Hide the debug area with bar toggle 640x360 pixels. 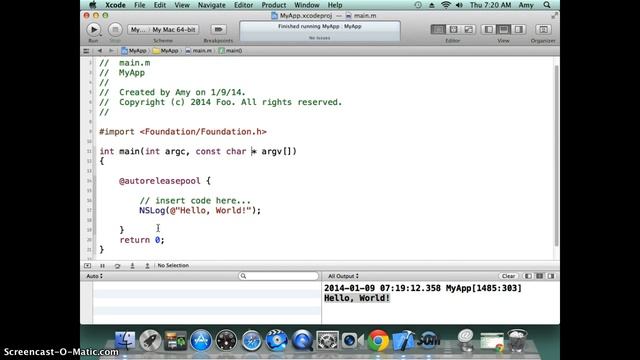(87, 266)
